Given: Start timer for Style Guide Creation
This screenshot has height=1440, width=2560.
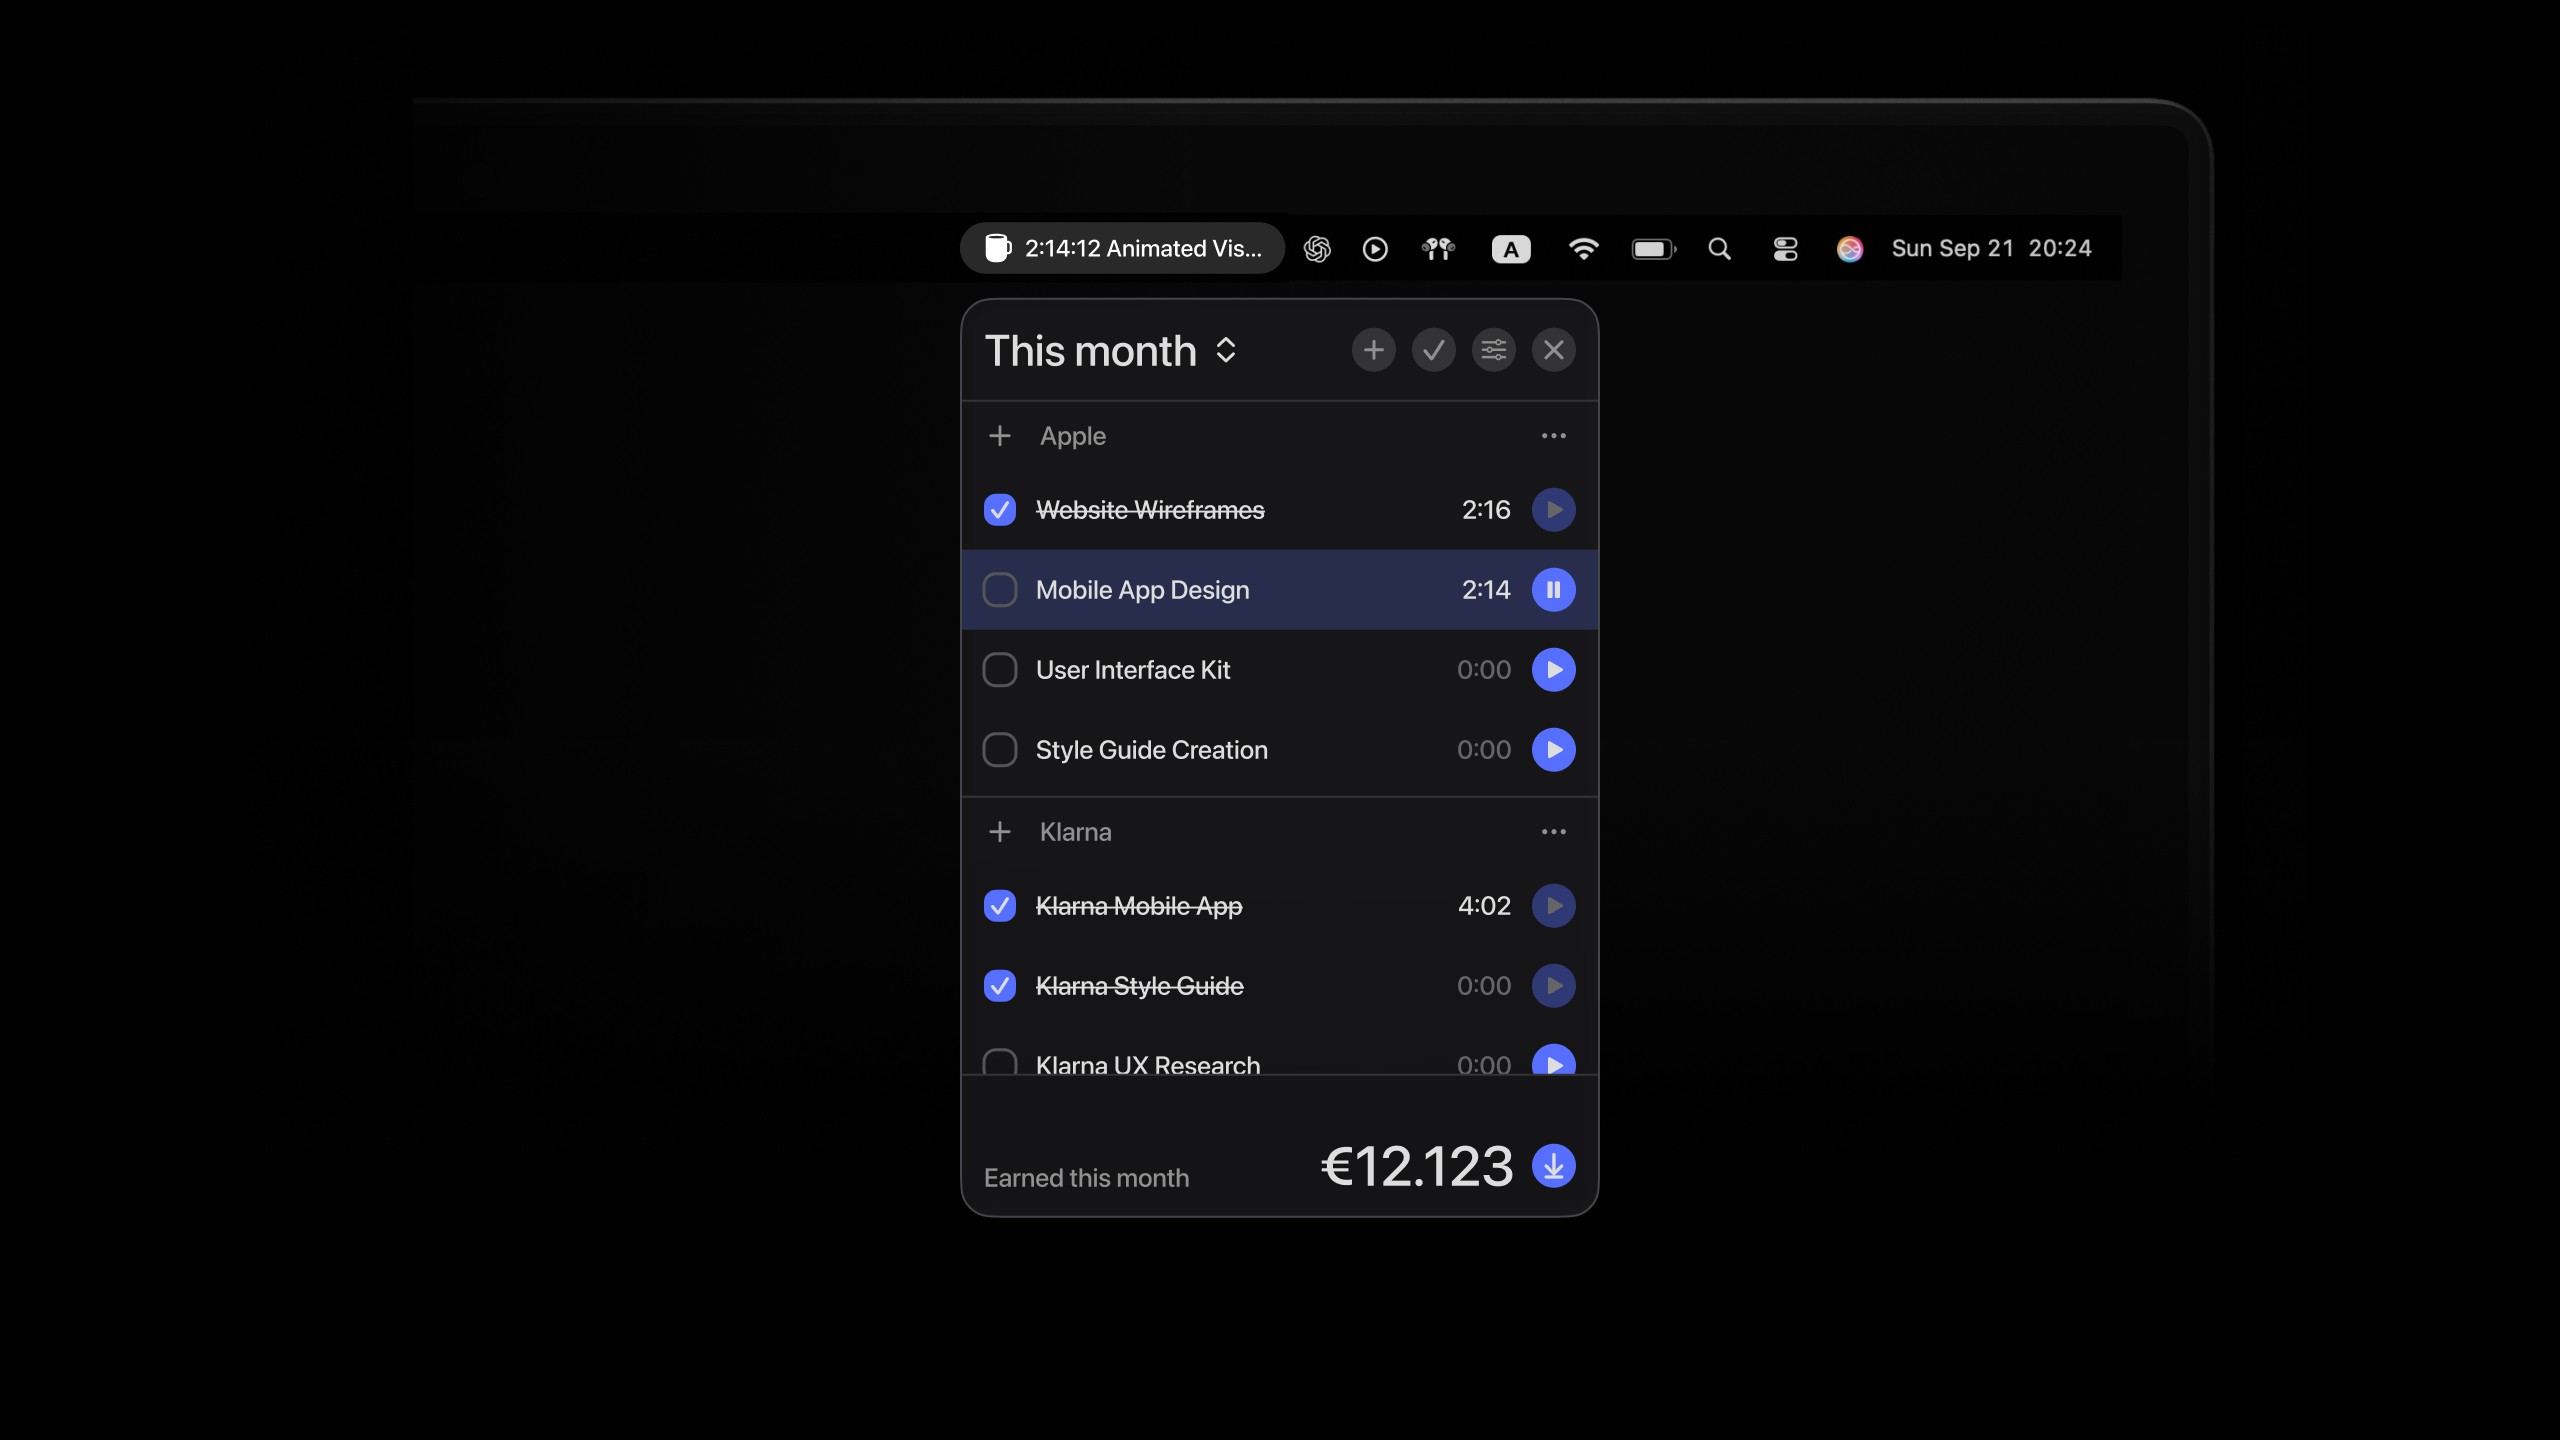Looking at the screenshot, I should [1553, 750].
